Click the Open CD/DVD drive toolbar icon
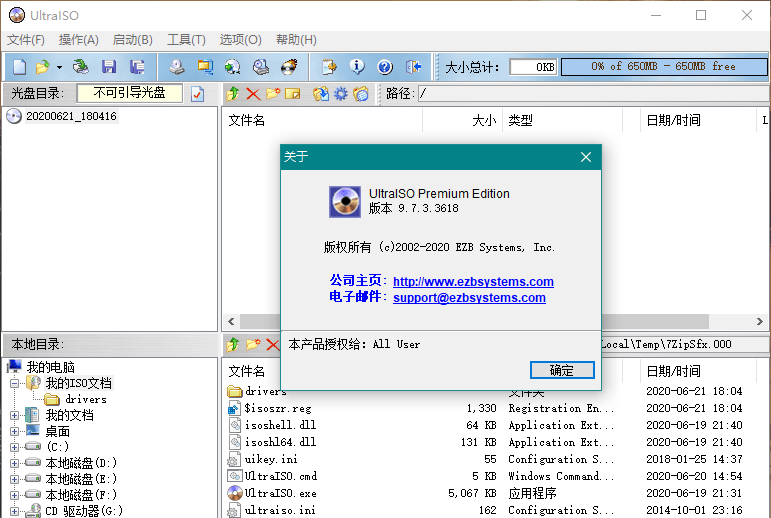 [81, 66]
